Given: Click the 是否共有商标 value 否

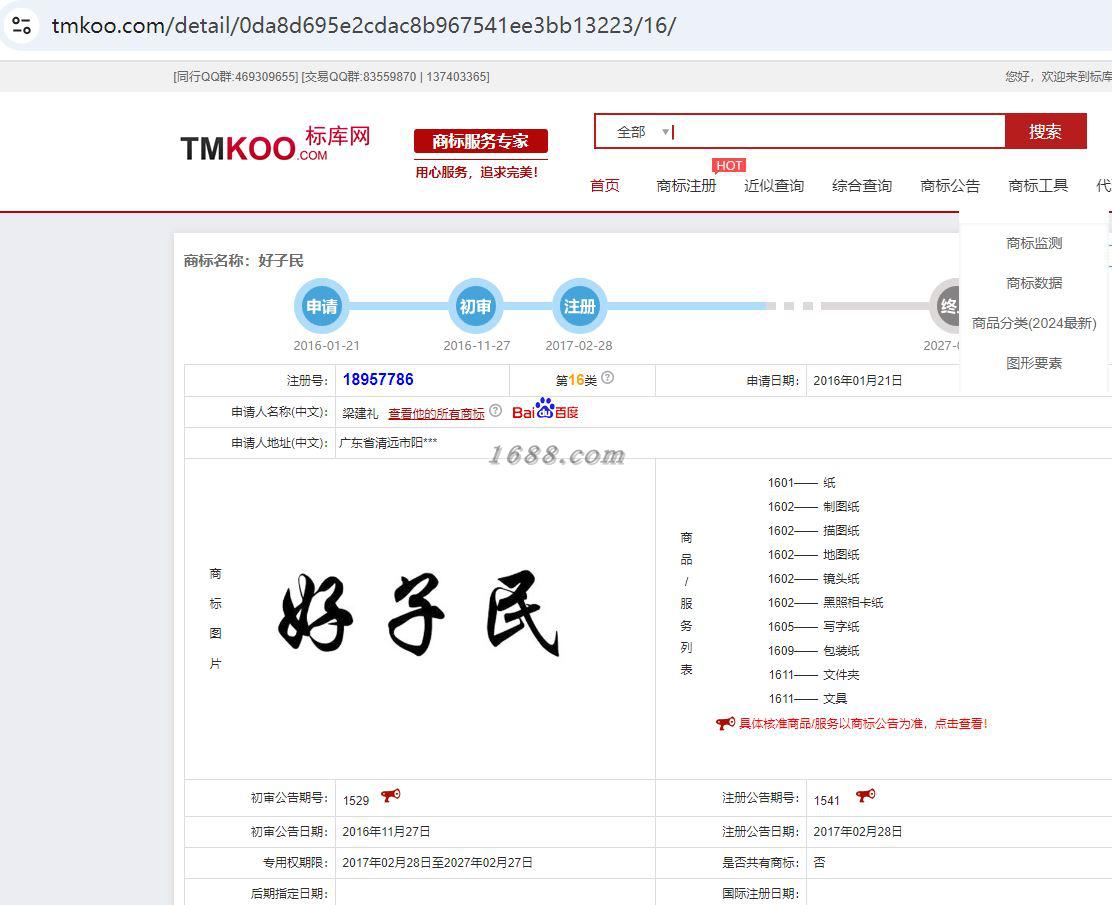Looking at the screenshot, I should [819, 862].
